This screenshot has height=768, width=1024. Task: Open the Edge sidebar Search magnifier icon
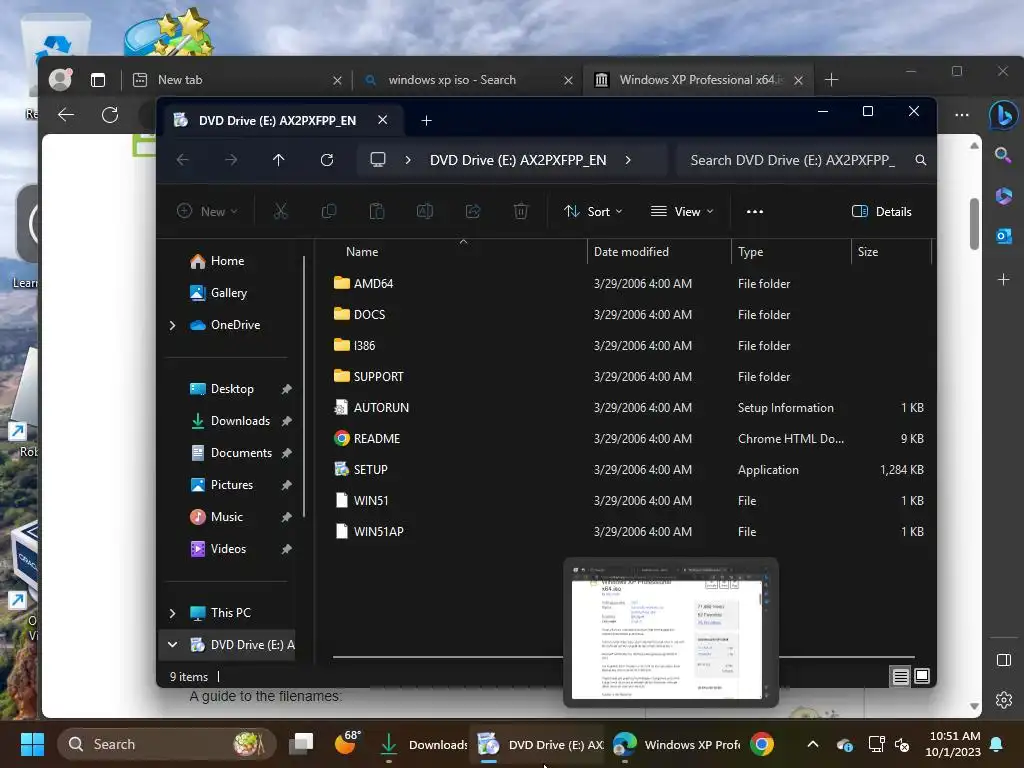tap(1003, 155)
